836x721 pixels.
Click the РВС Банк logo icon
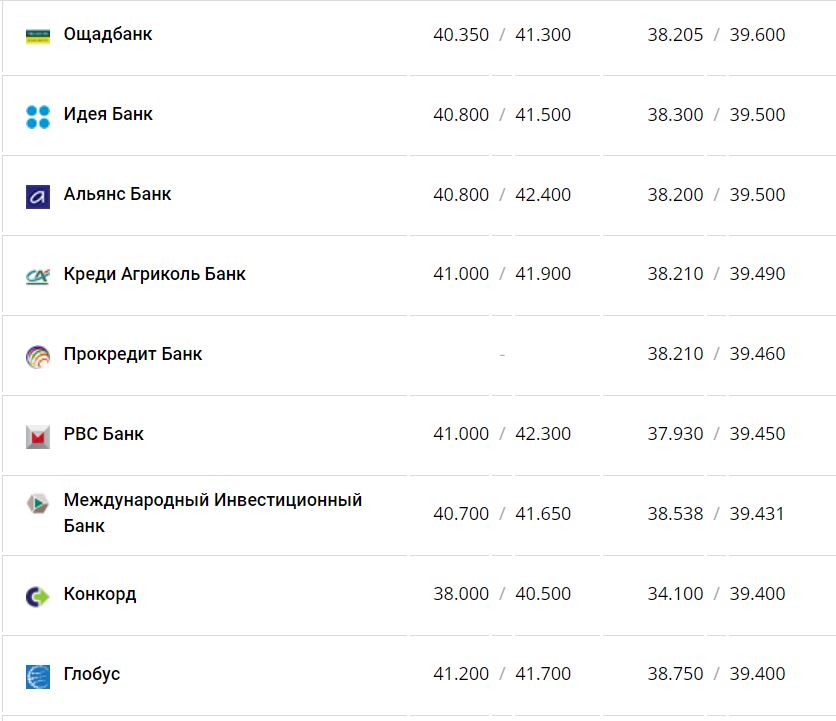coord(38,436)
